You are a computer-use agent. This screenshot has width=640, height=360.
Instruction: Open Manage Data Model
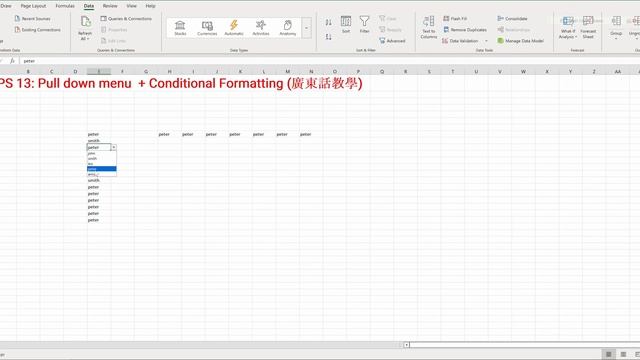[520, 41]
